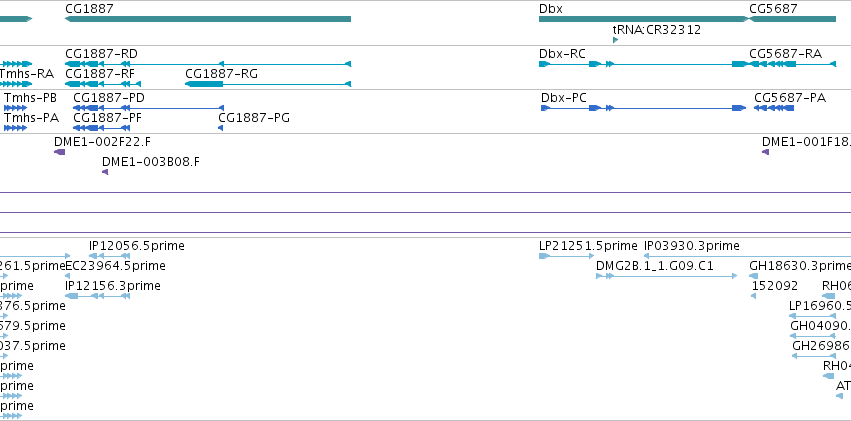Click the Dbx gene label
Screen dimensions: 851x421
pos(551,9)
